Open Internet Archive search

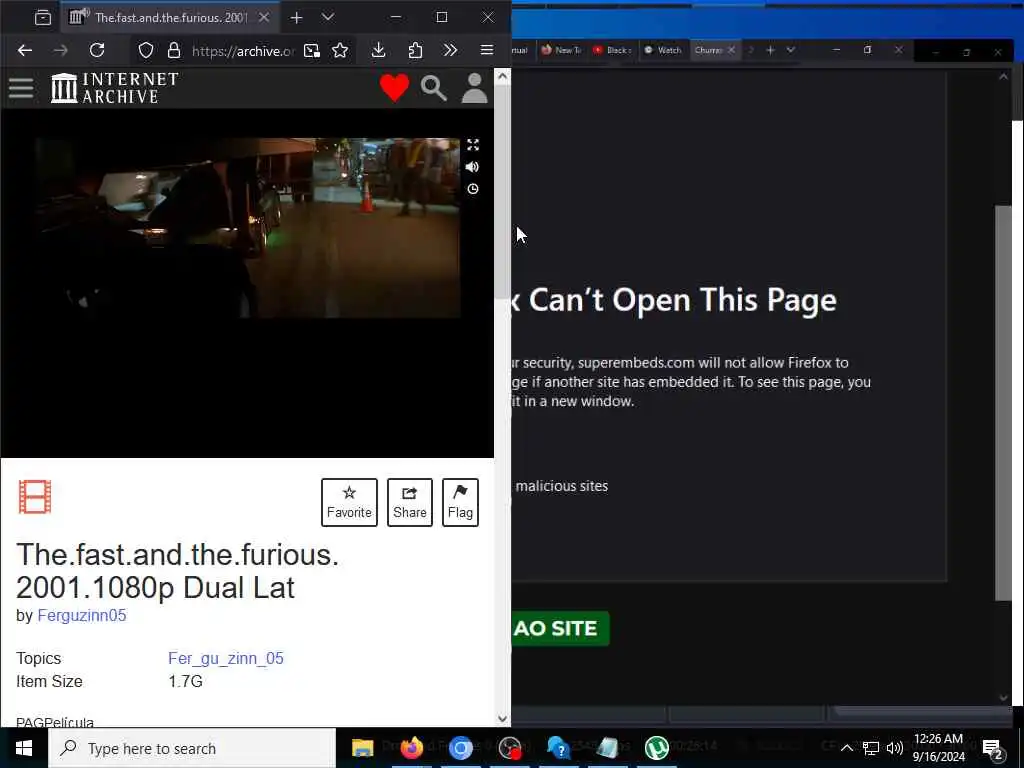click(434, 88)
